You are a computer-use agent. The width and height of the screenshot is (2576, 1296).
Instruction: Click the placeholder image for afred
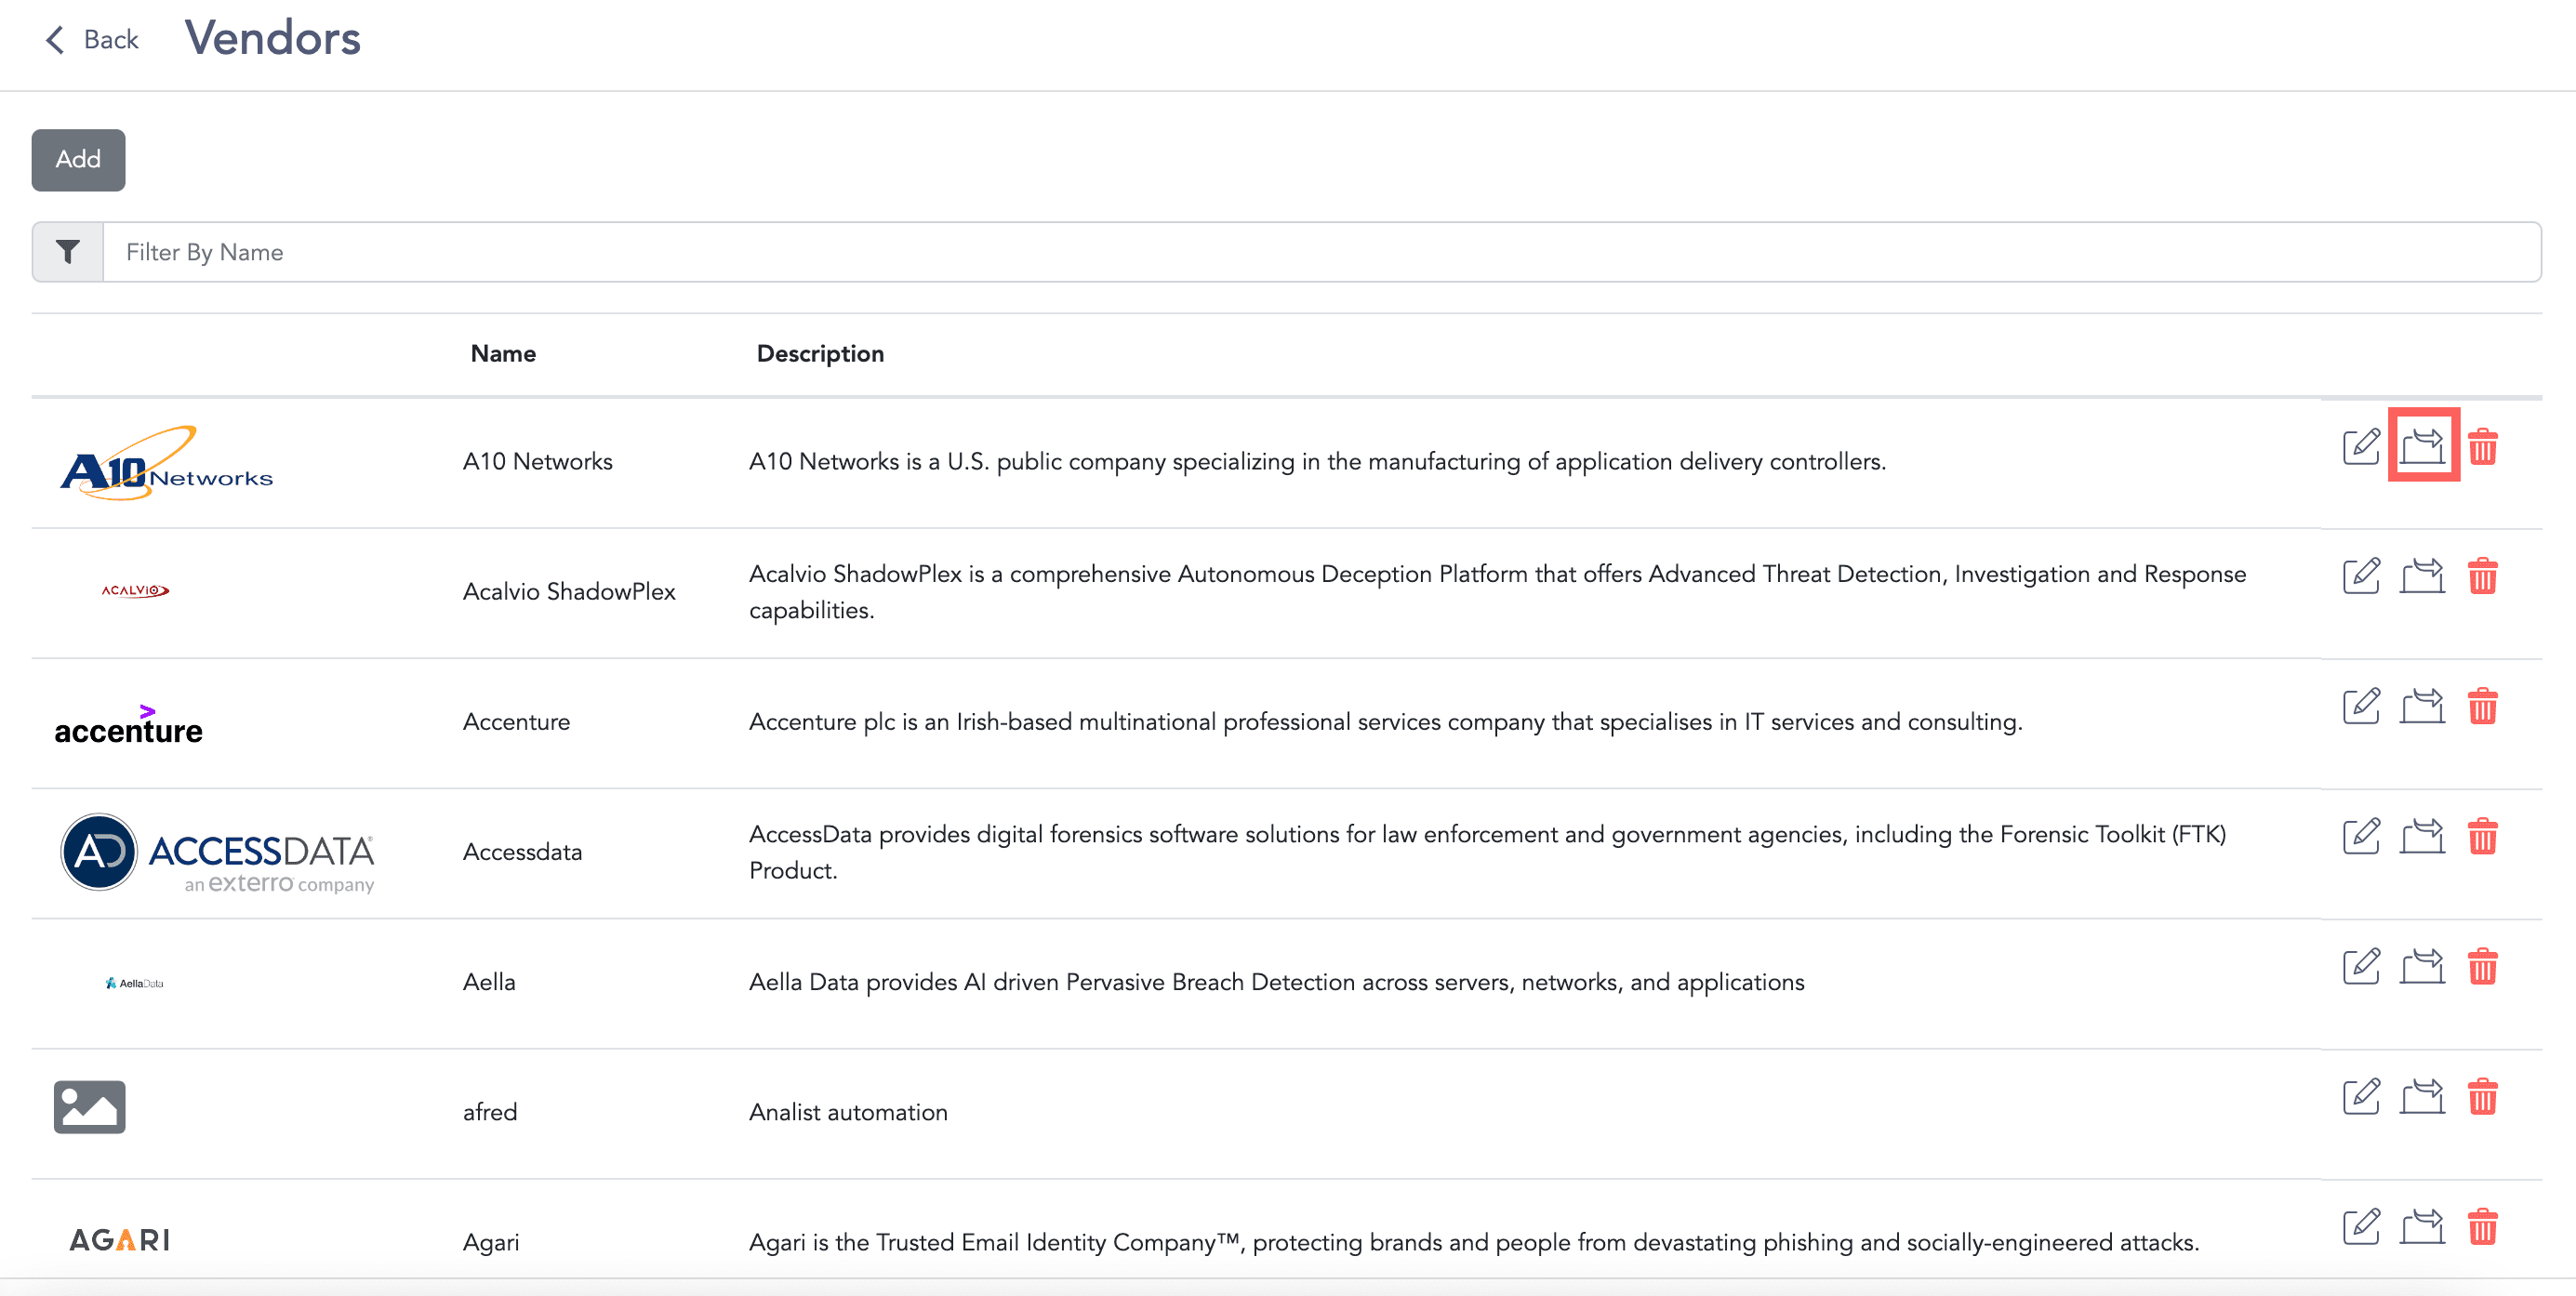pos(89,1107)
